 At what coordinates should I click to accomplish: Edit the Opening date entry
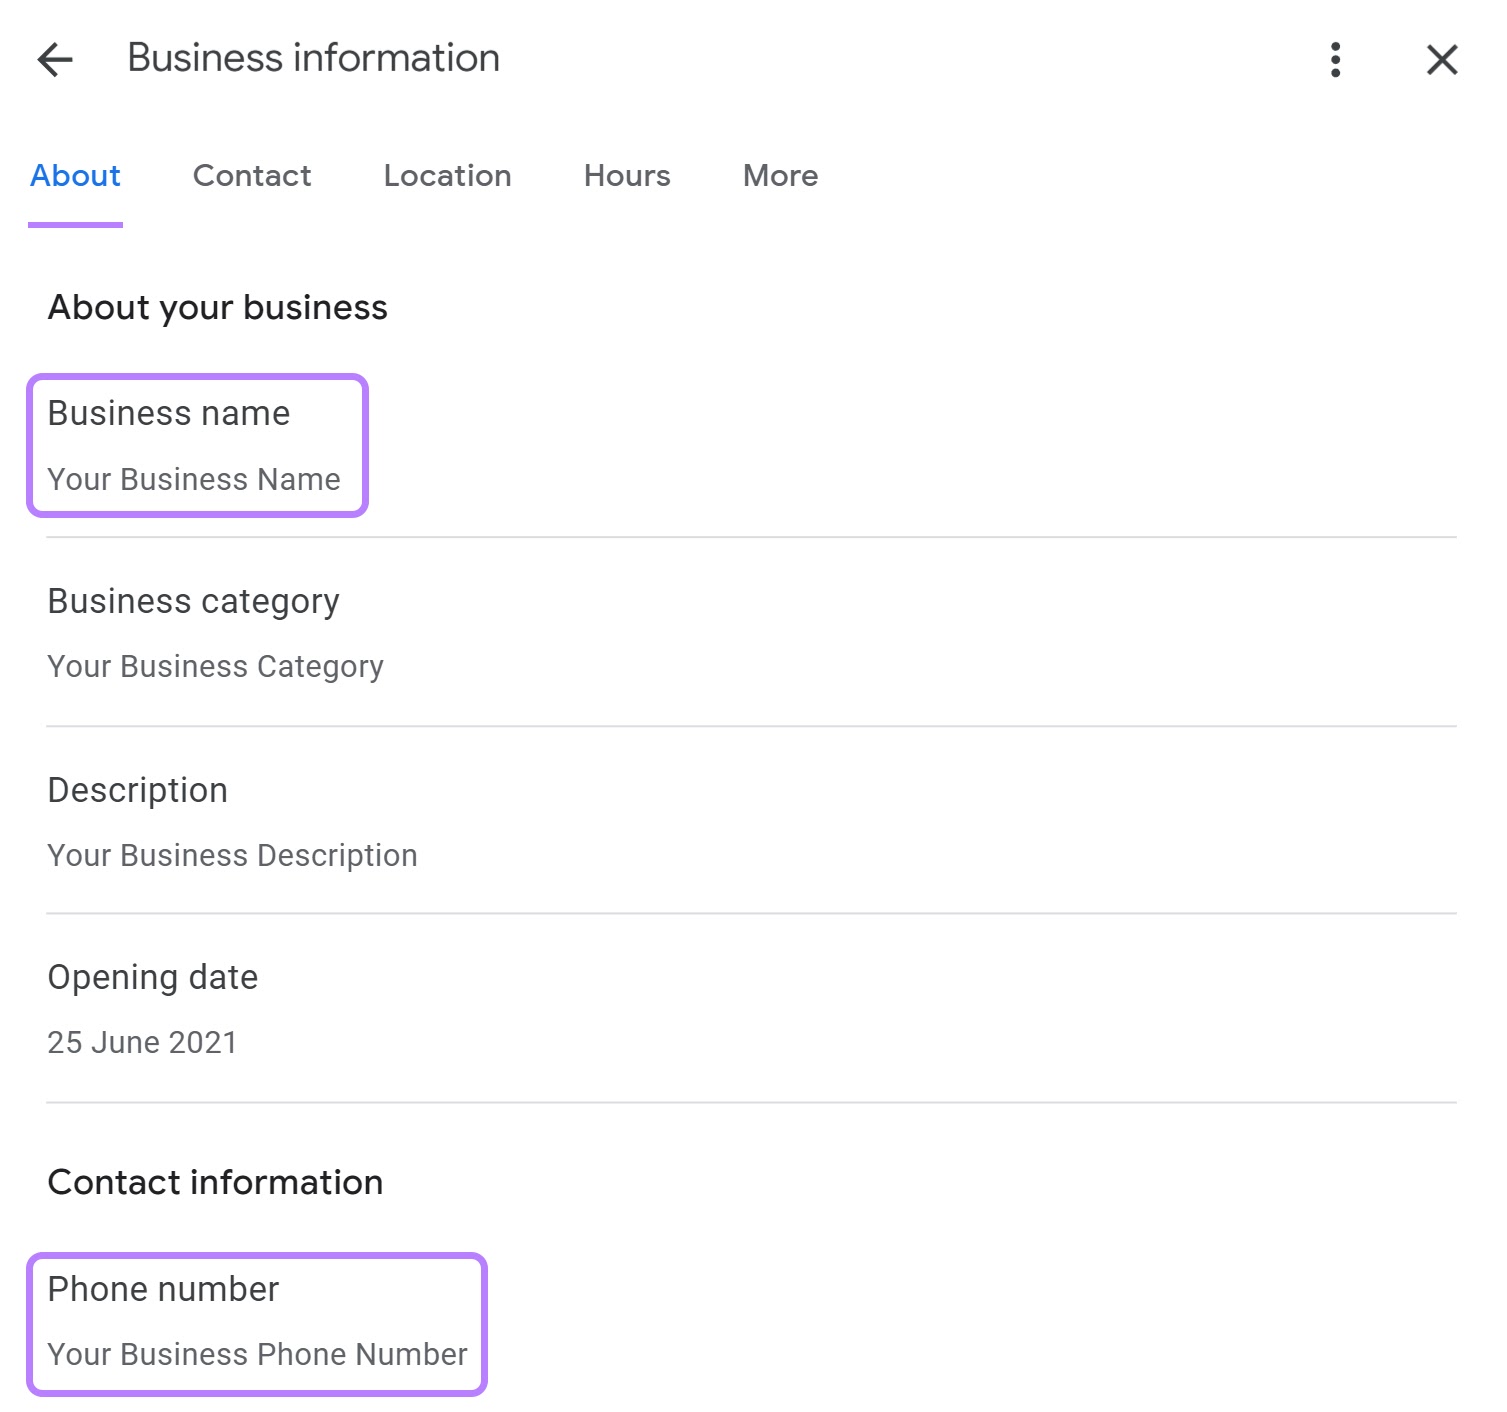point(152,977)
